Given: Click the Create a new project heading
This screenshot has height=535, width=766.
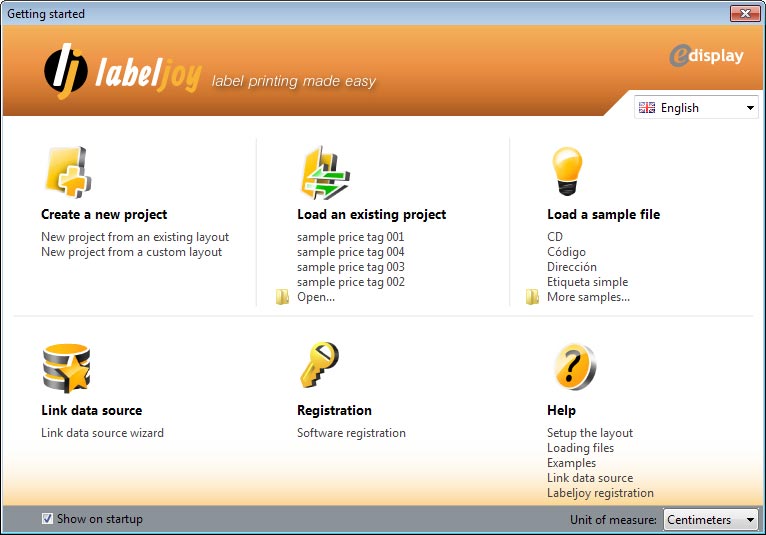Looking at the screenshot, I should (x=104, y=214).
